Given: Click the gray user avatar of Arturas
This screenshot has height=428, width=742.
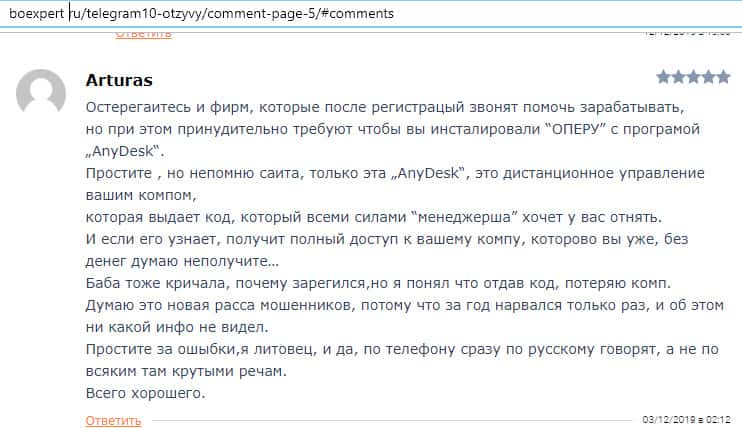Looking at the screenshot, I should pos(42,95).
